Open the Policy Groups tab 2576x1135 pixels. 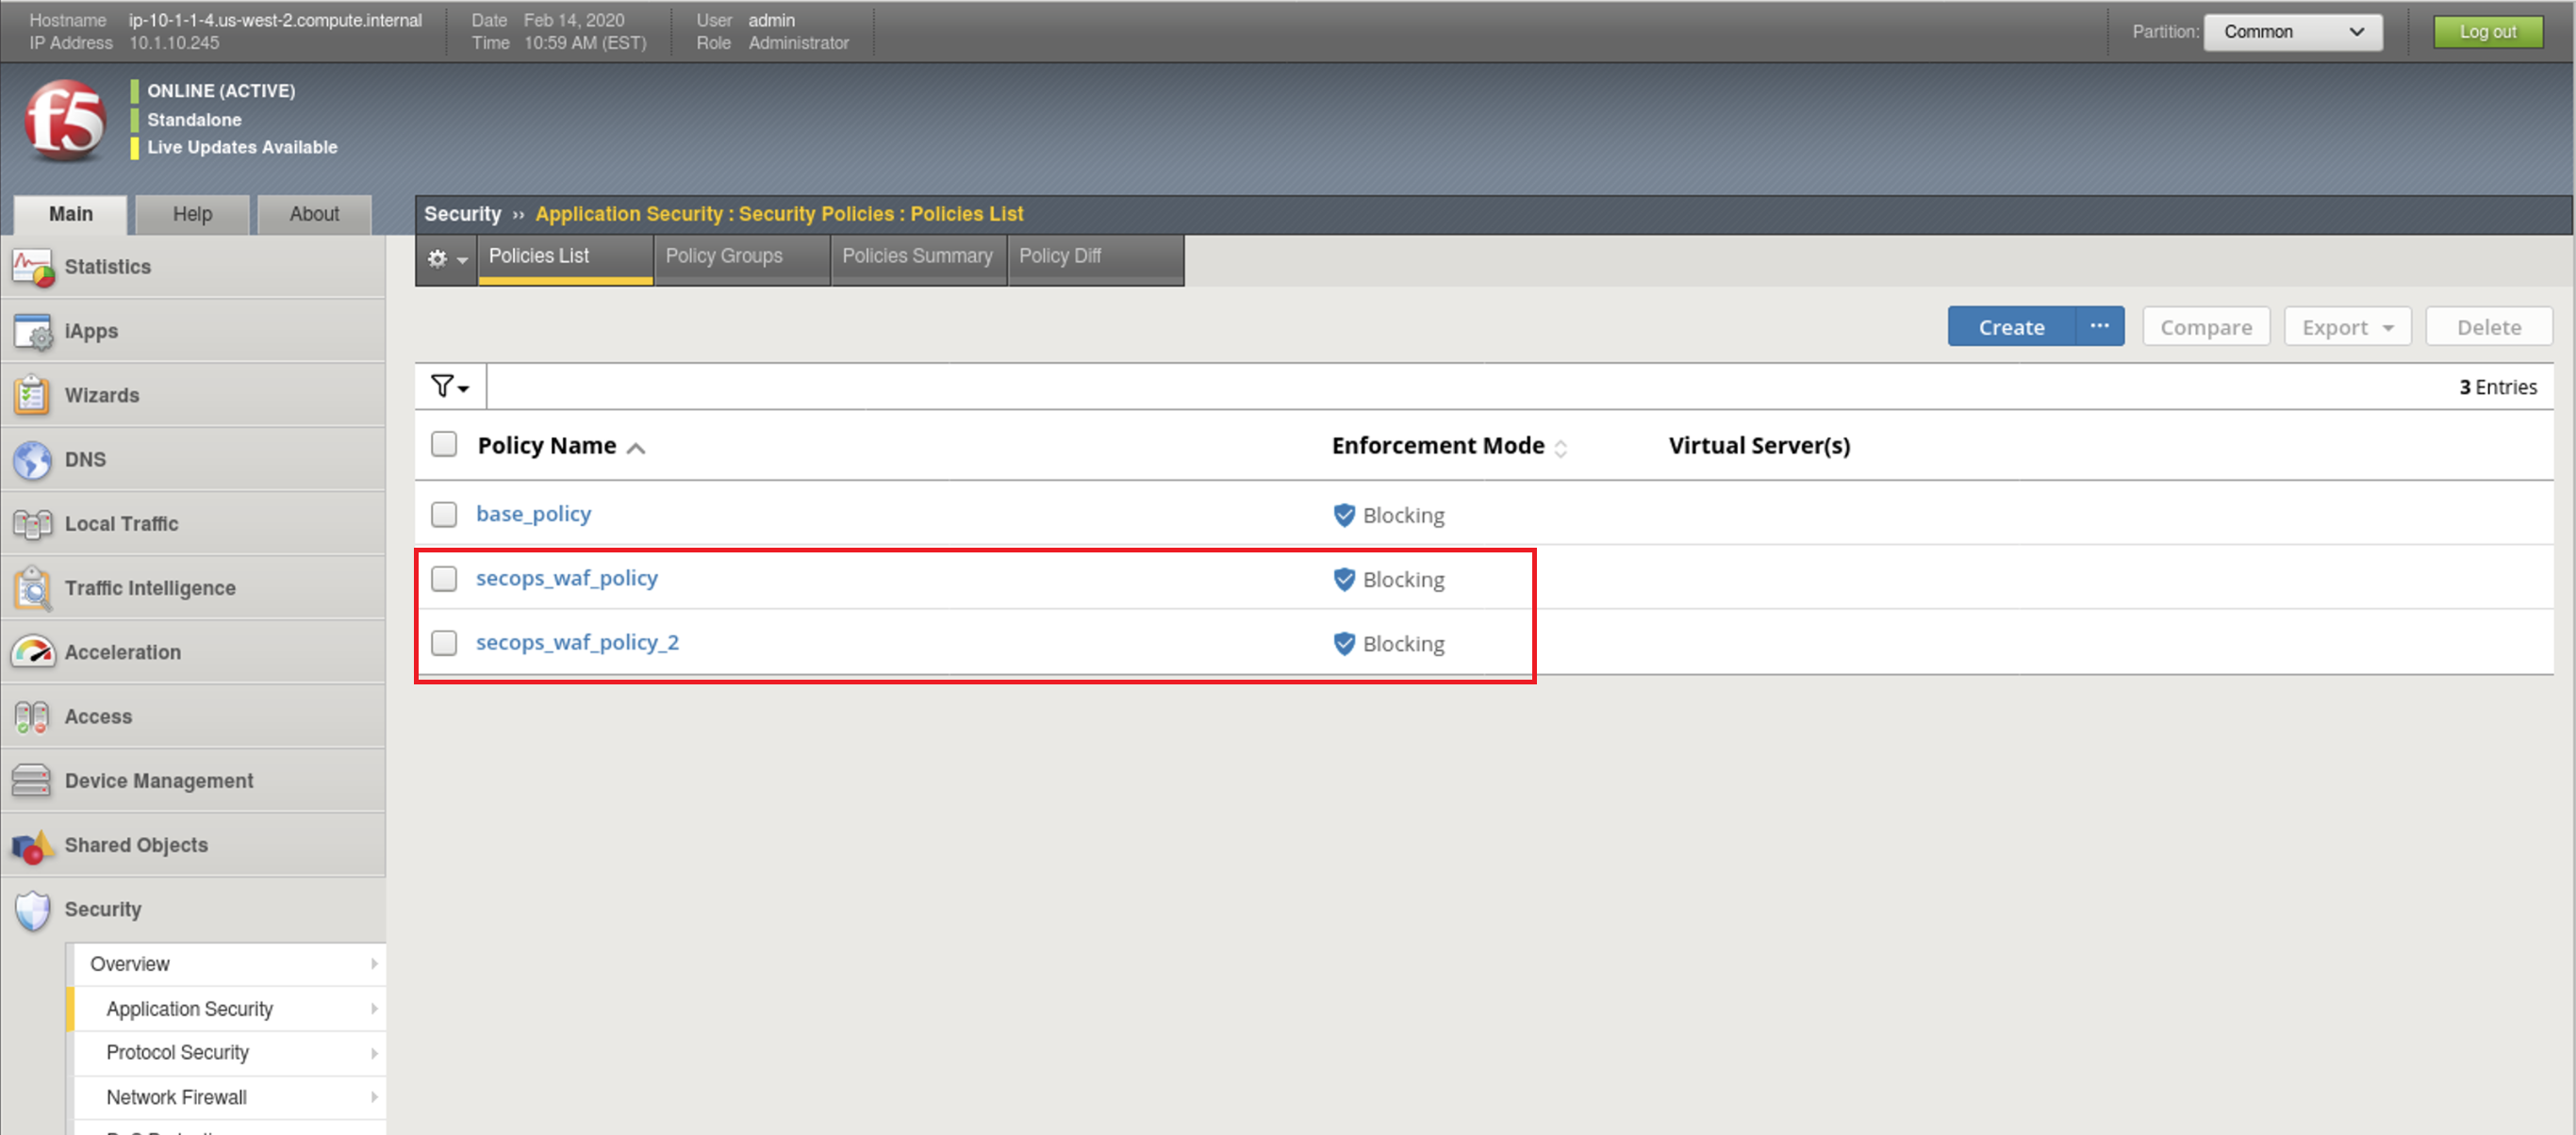click(741, 259)
